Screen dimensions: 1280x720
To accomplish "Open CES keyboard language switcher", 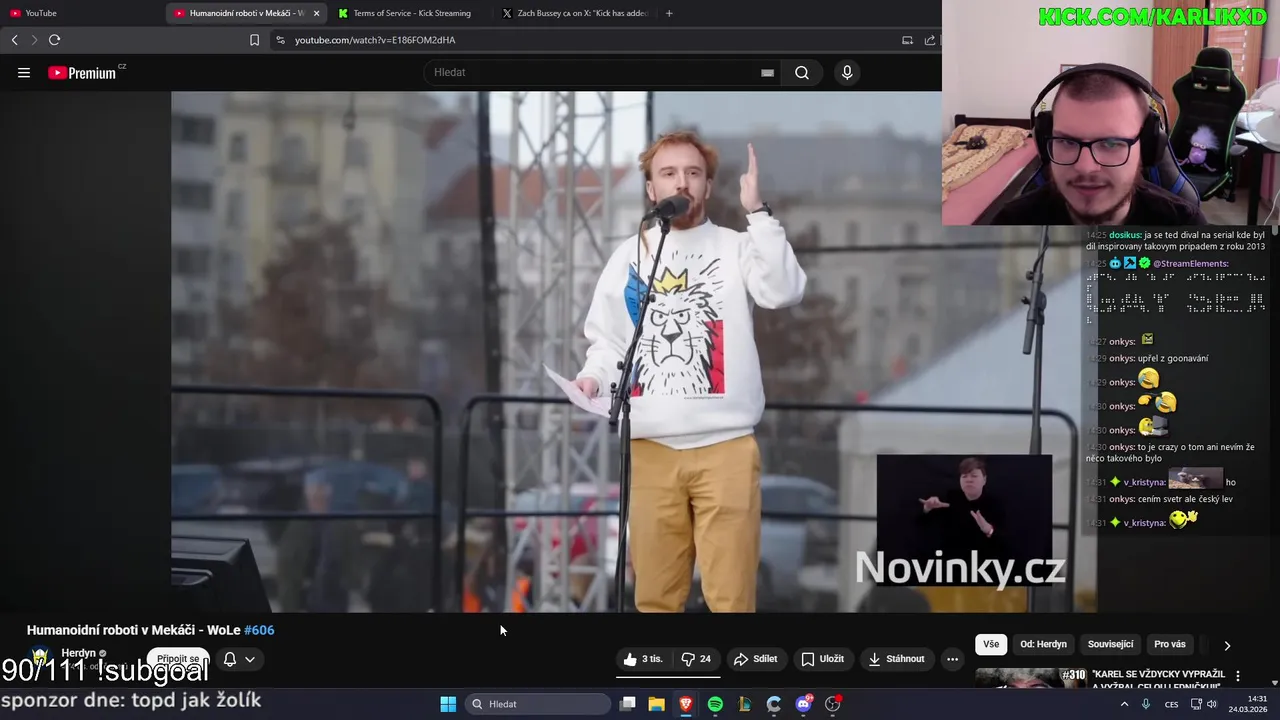I will tap(1171, 704).
